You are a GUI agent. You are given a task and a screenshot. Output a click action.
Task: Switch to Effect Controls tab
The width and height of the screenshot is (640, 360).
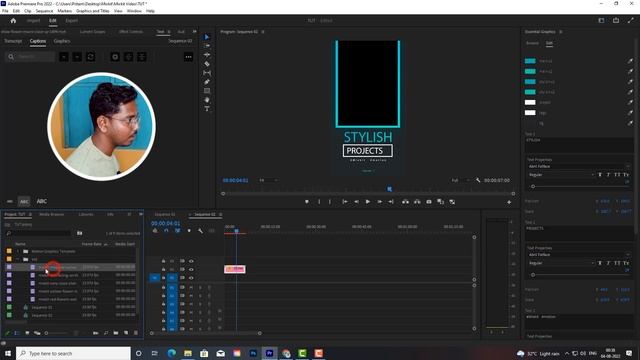click(131, 31)
